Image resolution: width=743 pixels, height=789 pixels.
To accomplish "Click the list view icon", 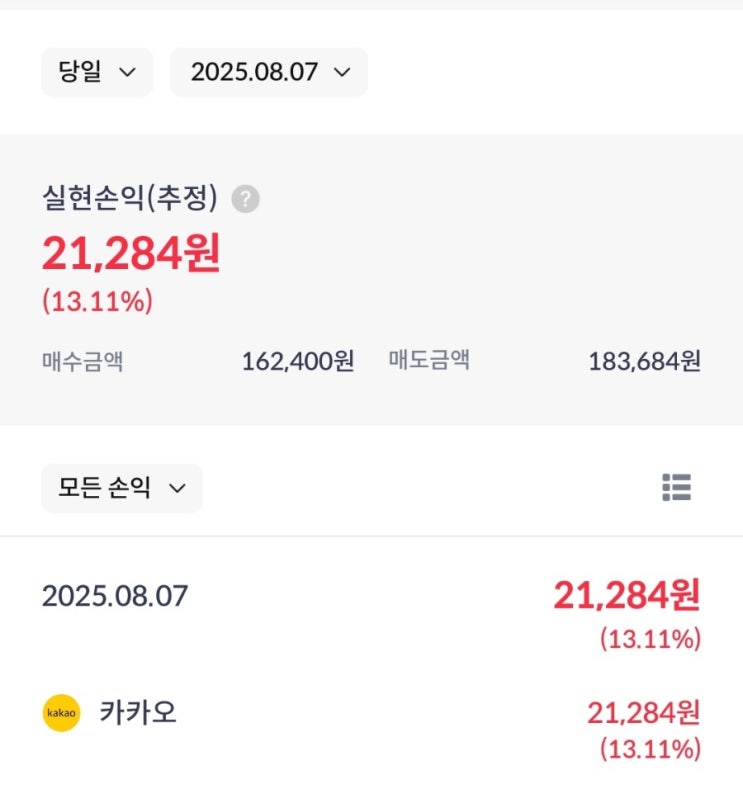I will tap(676, 488).
